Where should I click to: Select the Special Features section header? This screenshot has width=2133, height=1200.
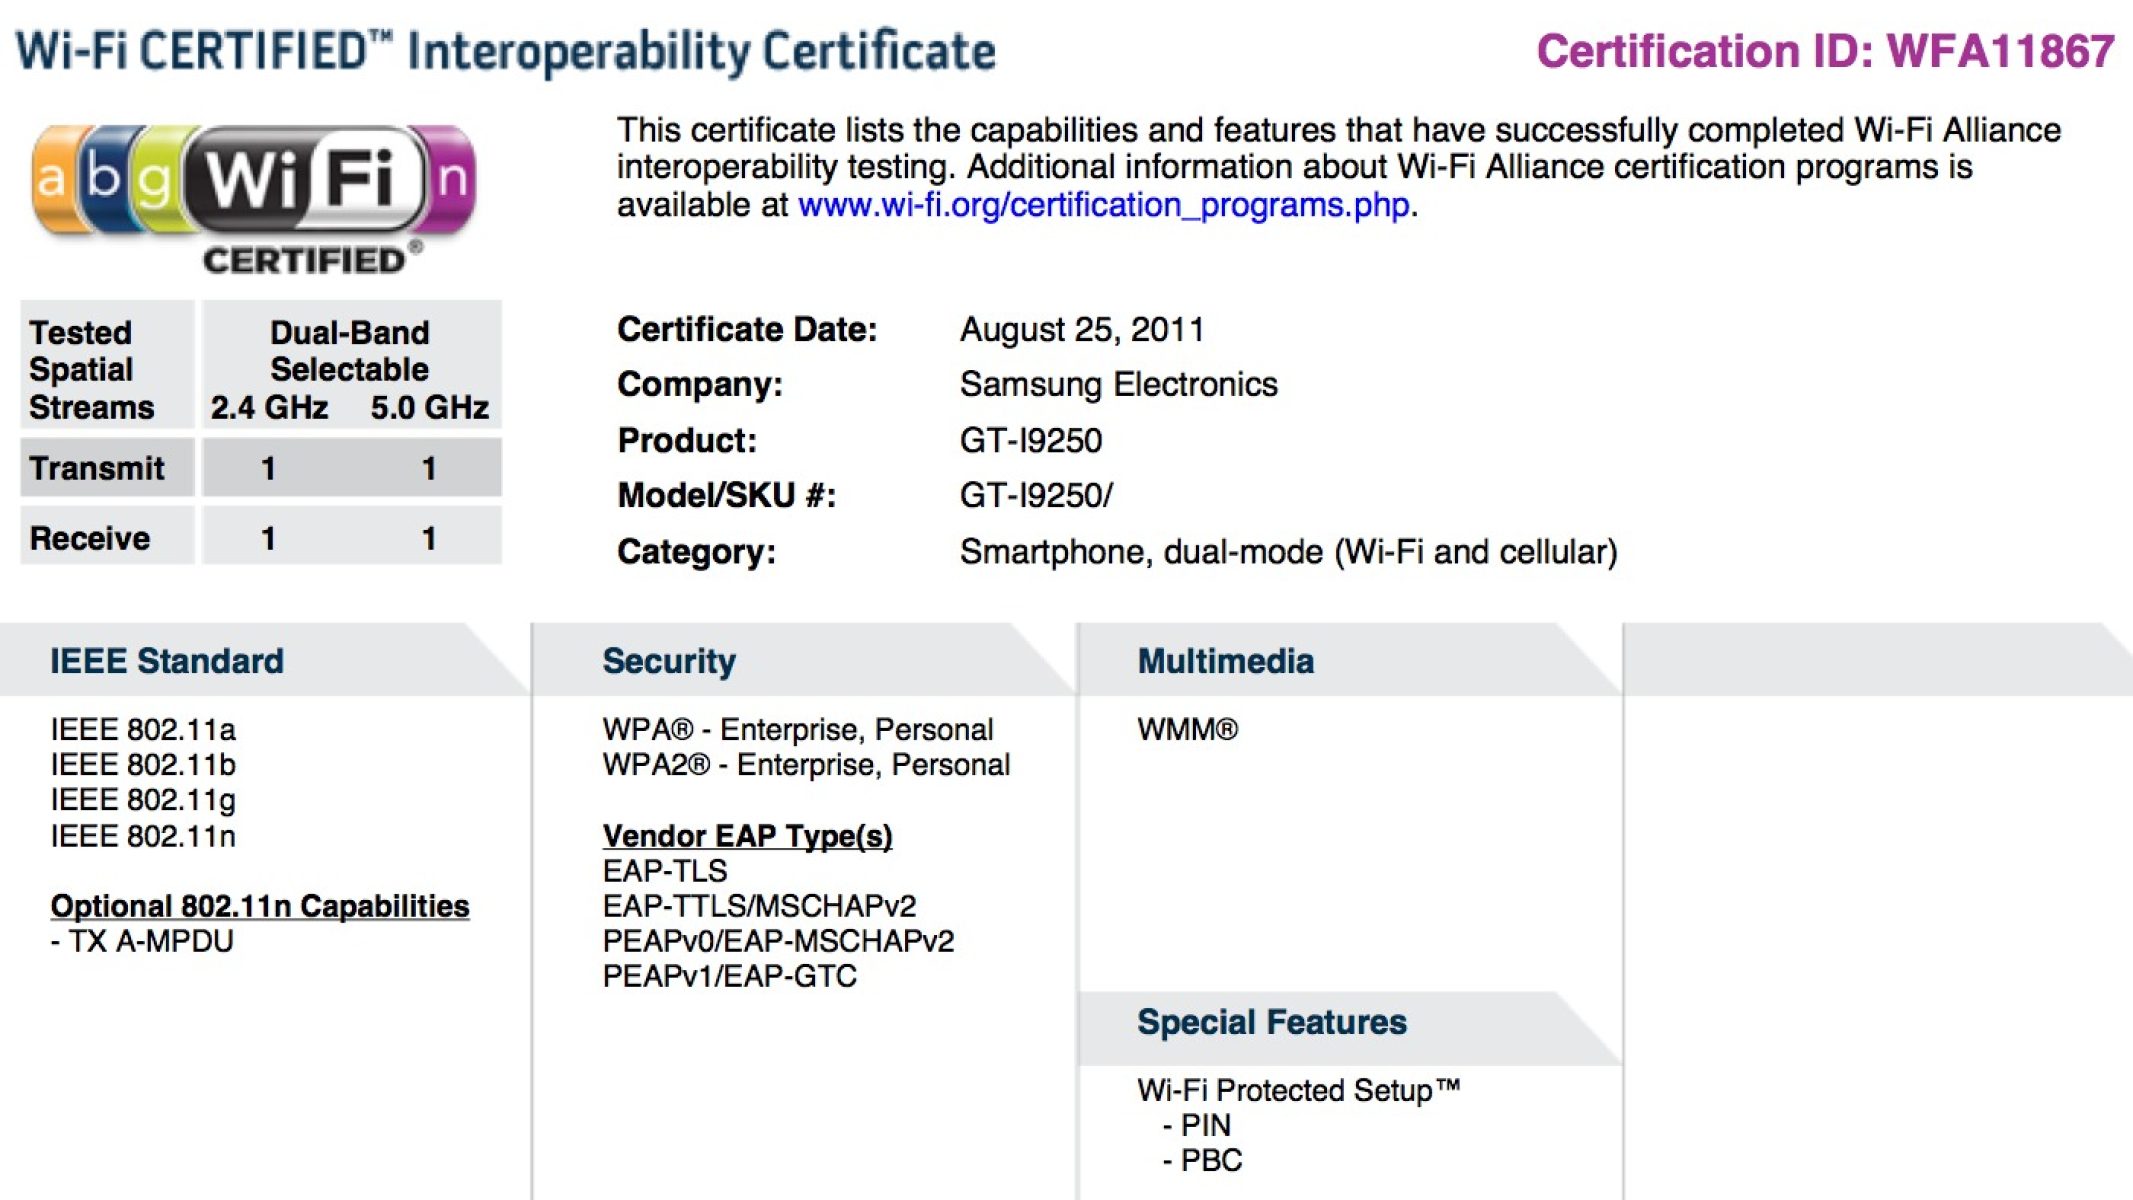pyautogui.click(x=1271, y=1022)
